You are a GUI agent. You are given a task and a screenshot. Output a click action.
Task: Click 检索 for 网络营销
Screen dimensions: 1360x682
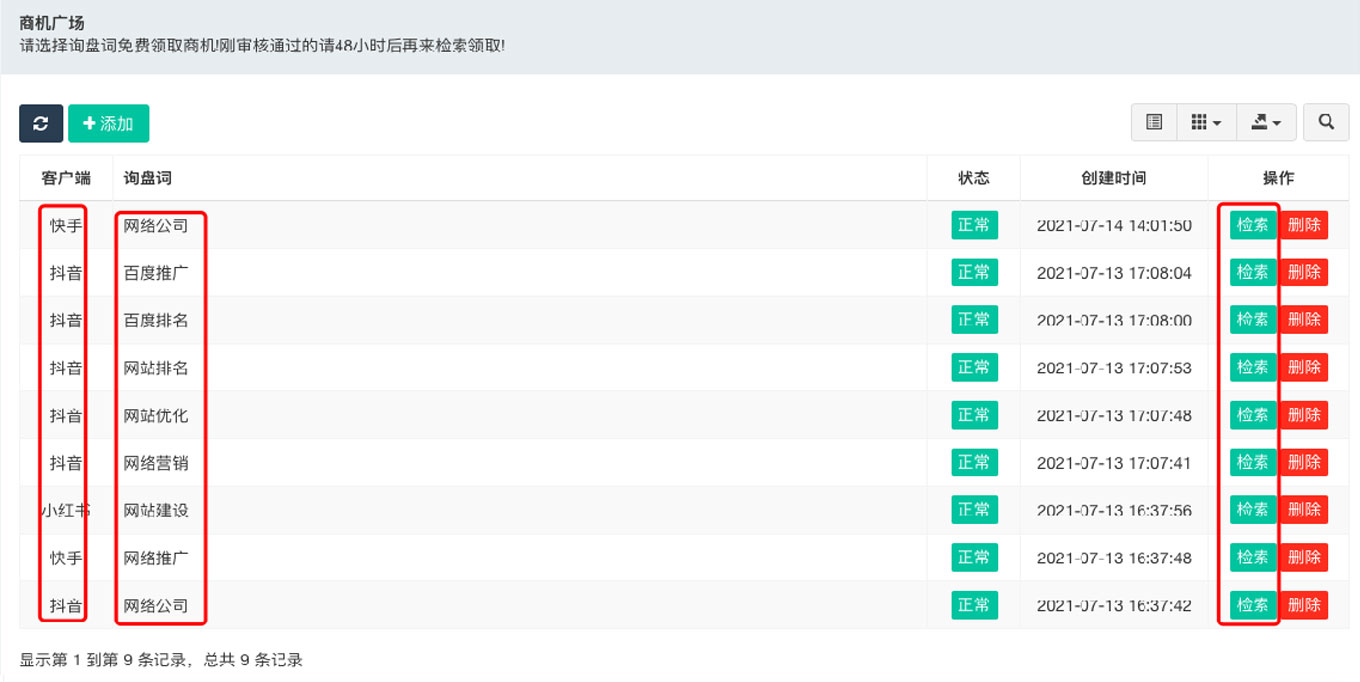1253,462
